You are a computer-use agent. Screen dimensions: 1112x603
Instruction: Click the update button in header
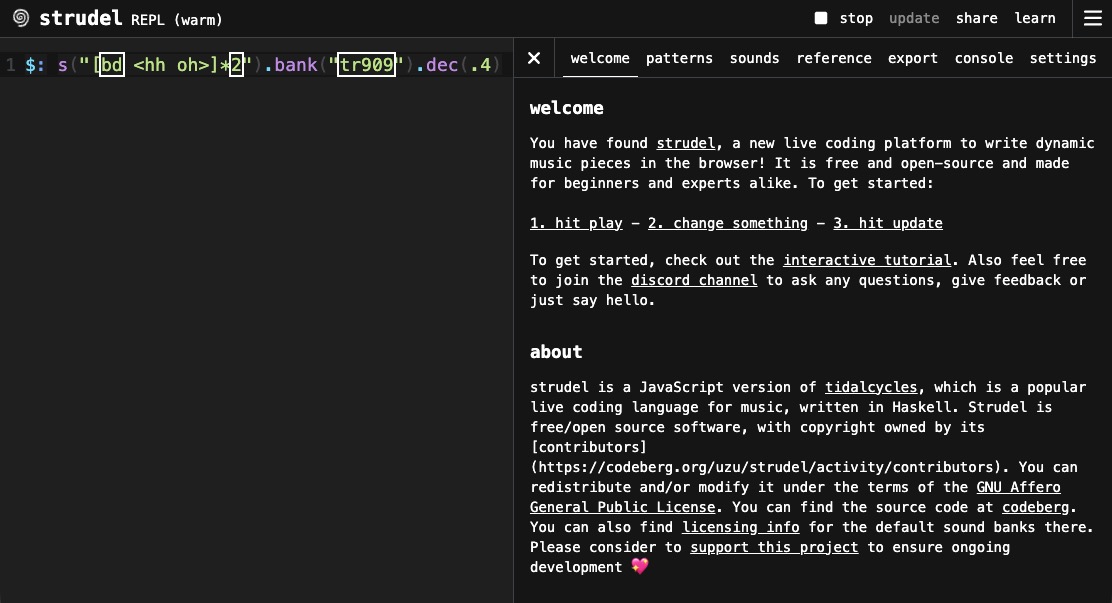click(x=914, y=18)
